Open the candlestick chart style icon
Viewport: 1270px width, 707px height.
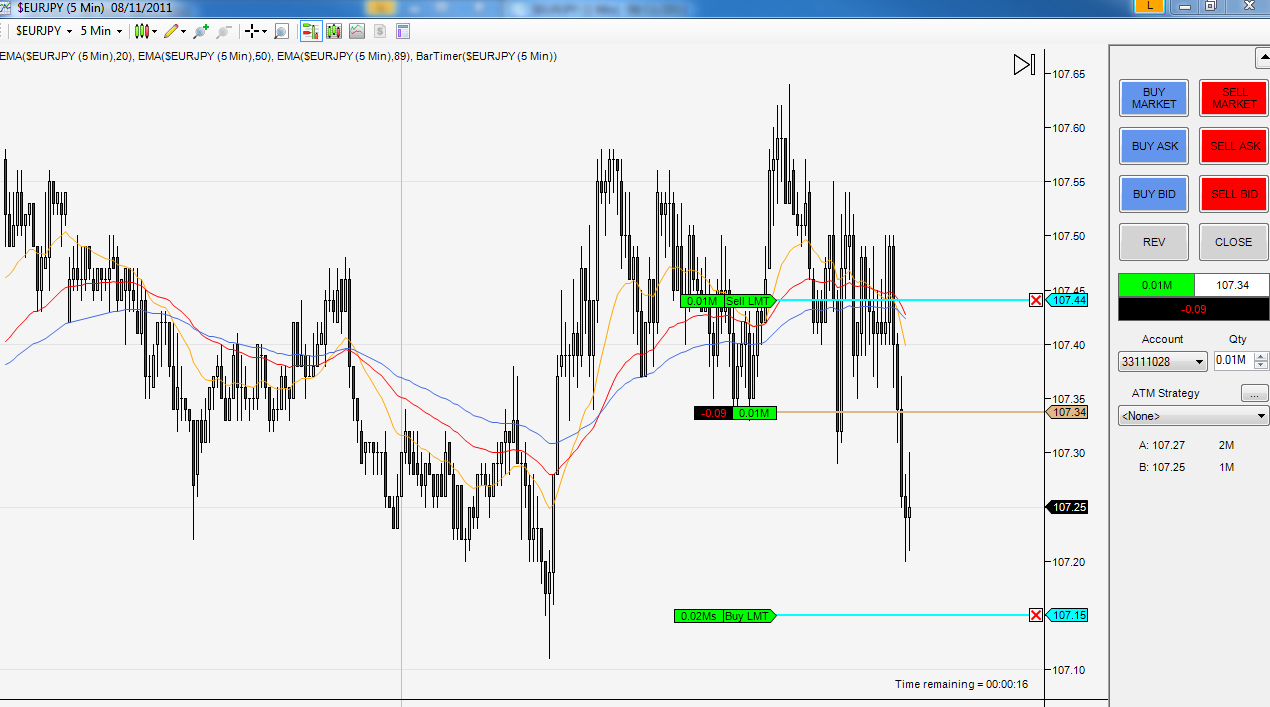point(142,31)
